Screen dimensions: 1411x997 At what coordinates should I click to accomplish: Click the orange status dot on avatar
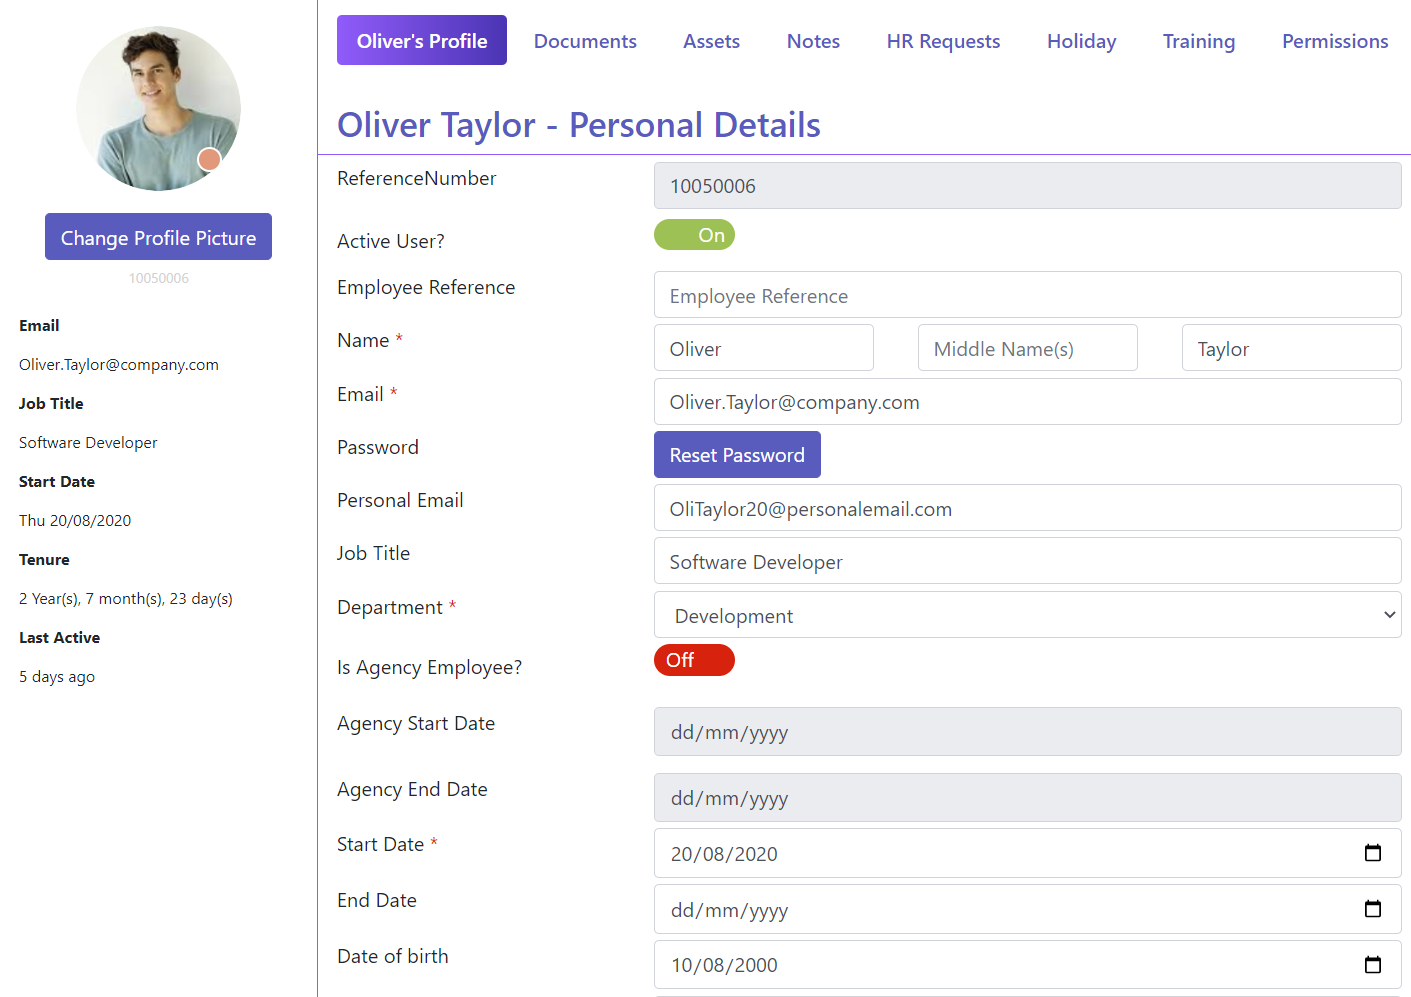209,159
